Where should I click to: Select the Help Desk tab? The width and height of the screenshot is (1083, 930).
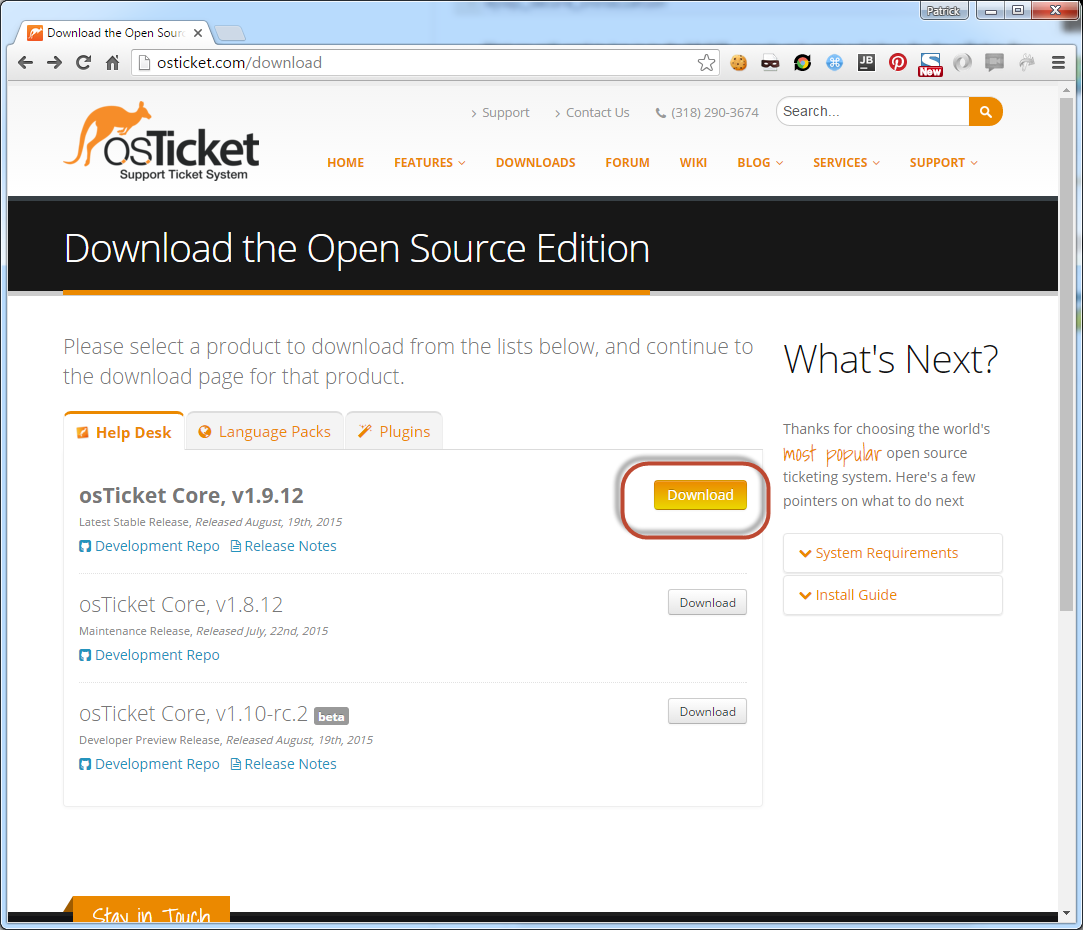(124, 432)
